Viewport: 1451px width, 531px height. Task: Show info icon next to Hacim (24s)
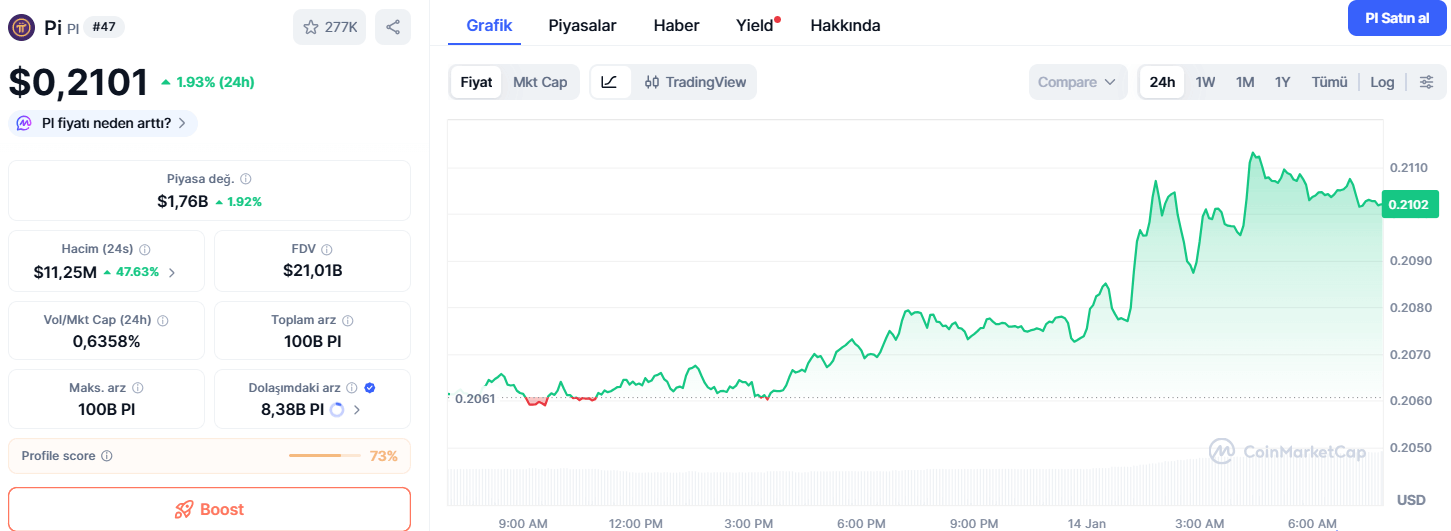(144, 249)
